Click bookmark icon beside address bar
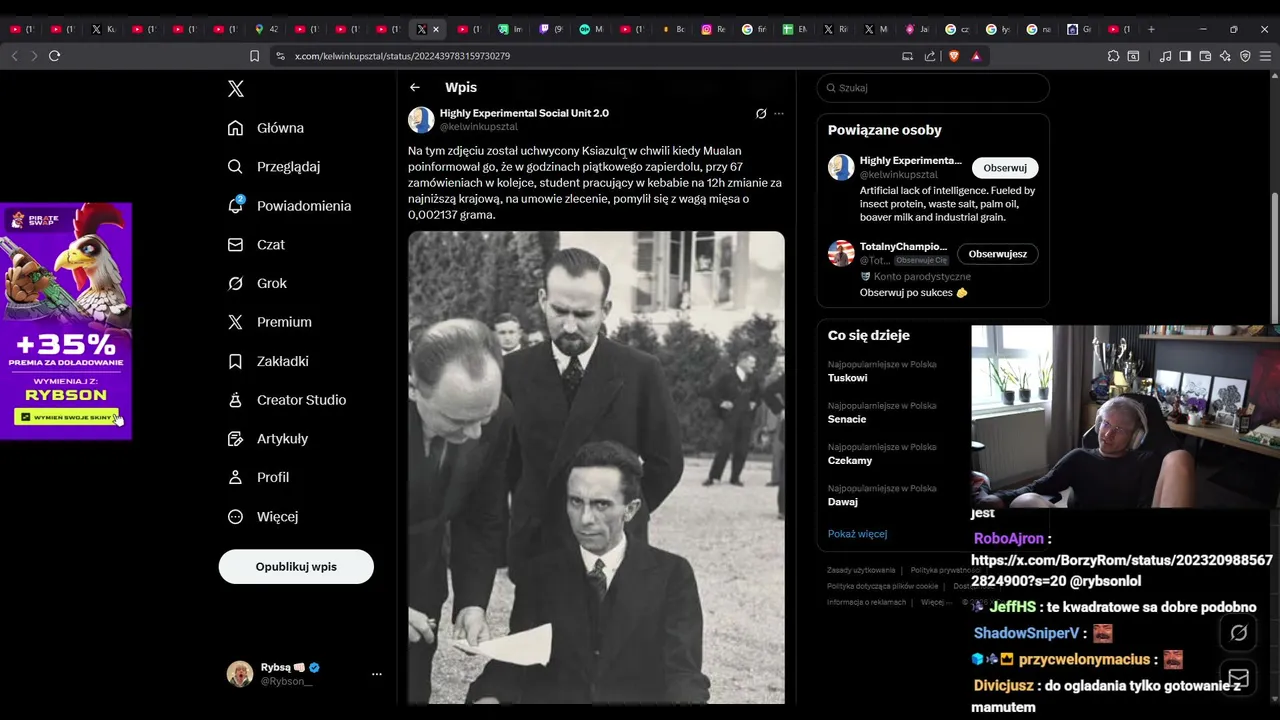 coord(254,56)
